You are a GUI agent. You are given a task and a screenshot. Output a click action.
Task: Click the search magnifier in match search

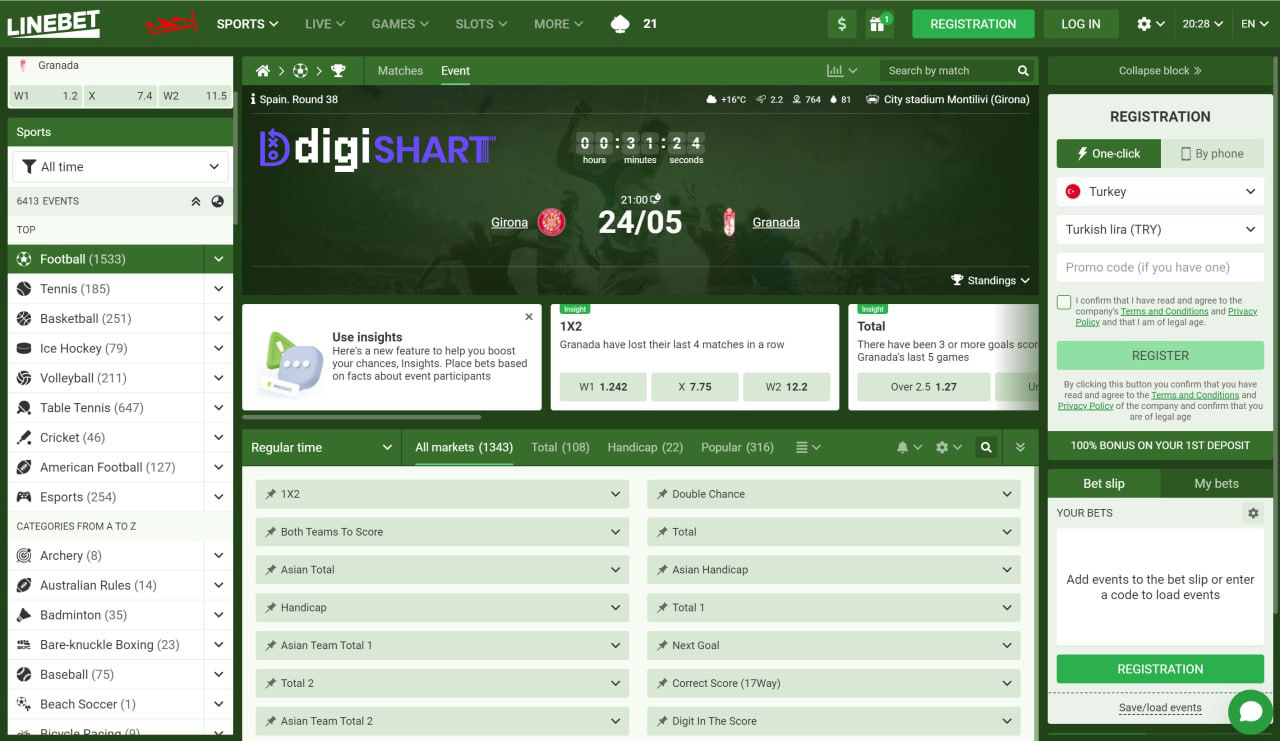point(1023,71)
